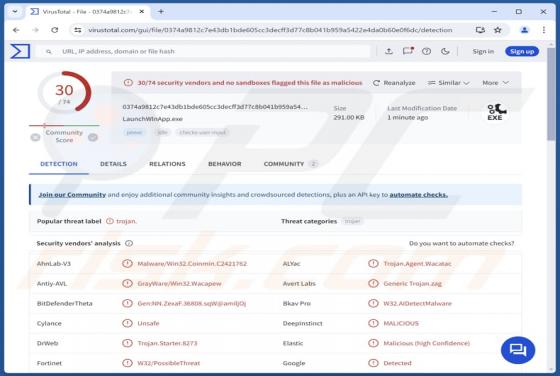The height and width of the screenshot is (376, 560).
Task: Switch to the COMMUNITY tab
Action: click(290, 164)
